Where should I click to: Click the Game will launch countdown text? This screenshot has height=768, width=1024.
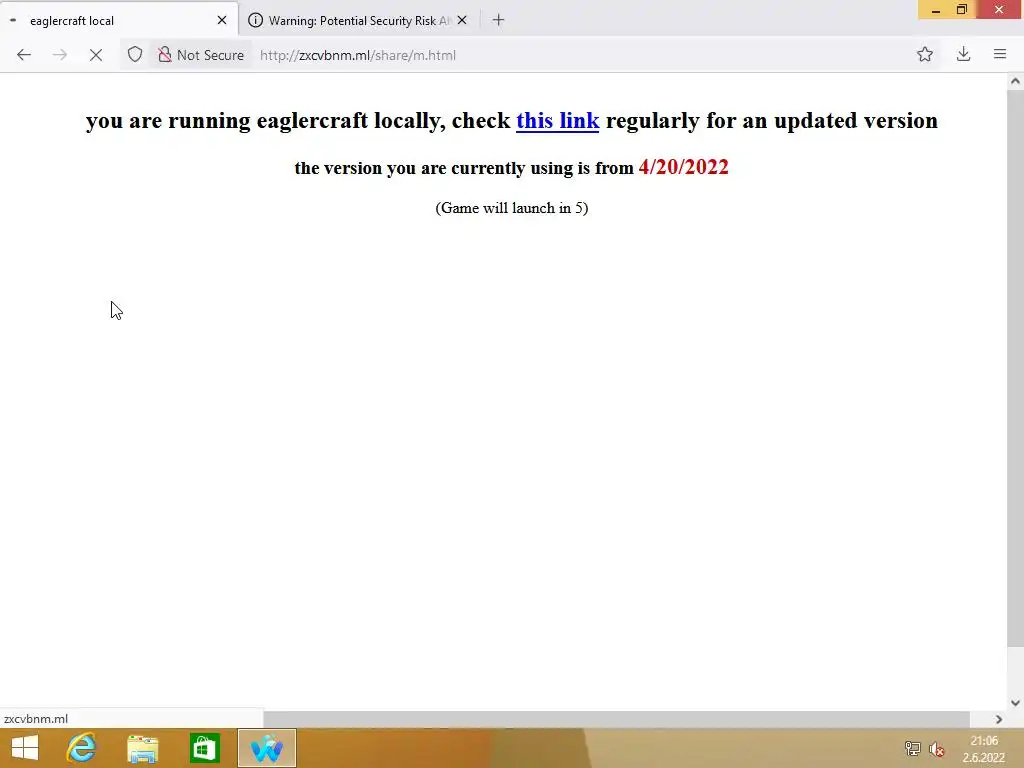coord(512,208)
